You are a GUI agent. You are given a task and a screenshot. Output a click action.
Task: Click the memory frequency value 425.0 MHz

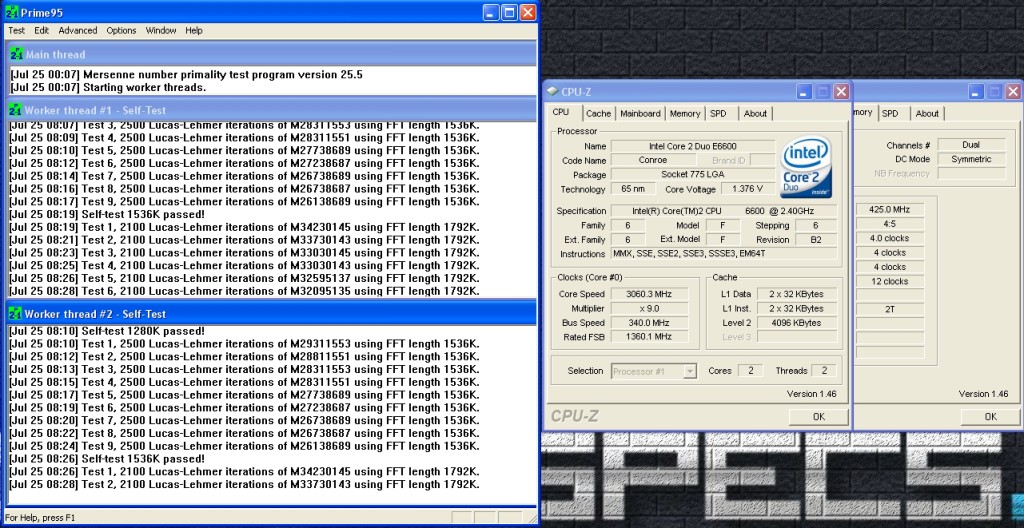(x=889, y=210)
